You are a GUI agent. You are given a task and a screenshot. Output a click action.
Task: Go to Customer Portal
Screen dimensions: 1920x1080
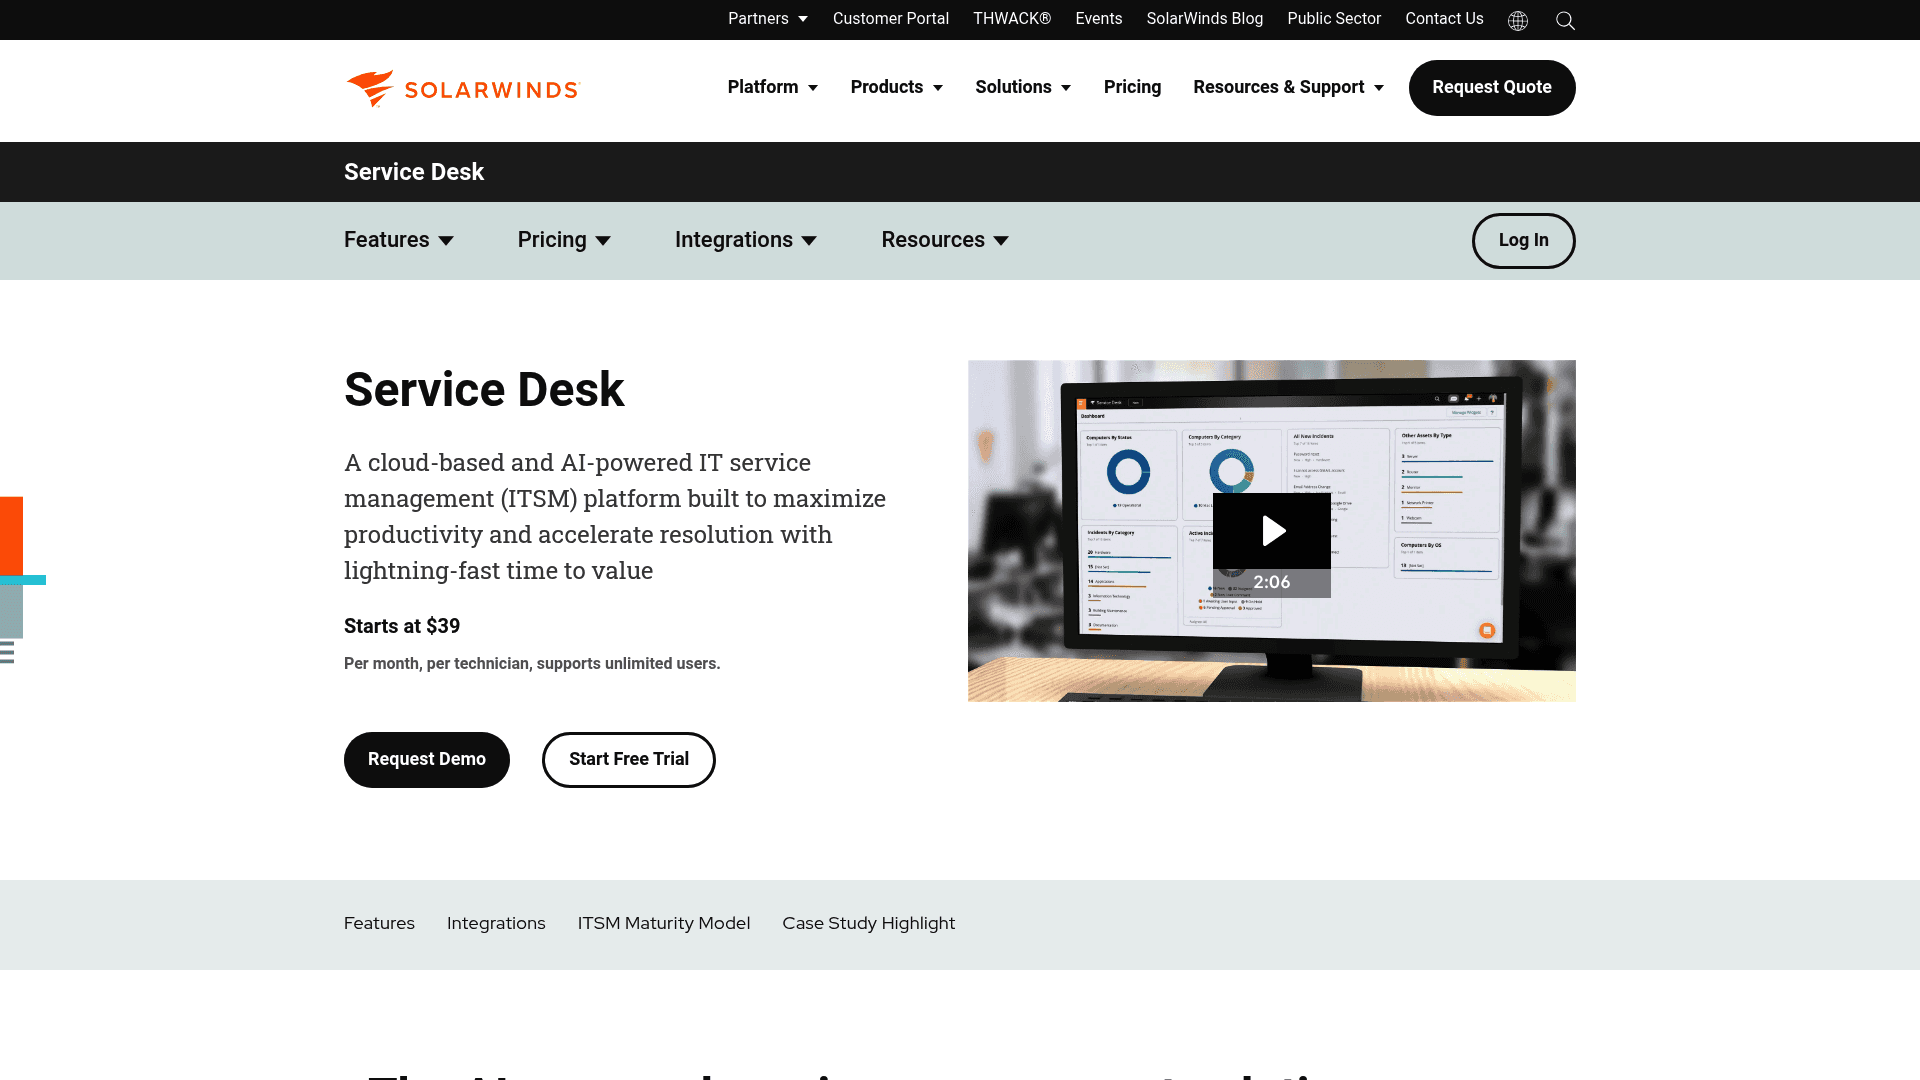point(890,19)
